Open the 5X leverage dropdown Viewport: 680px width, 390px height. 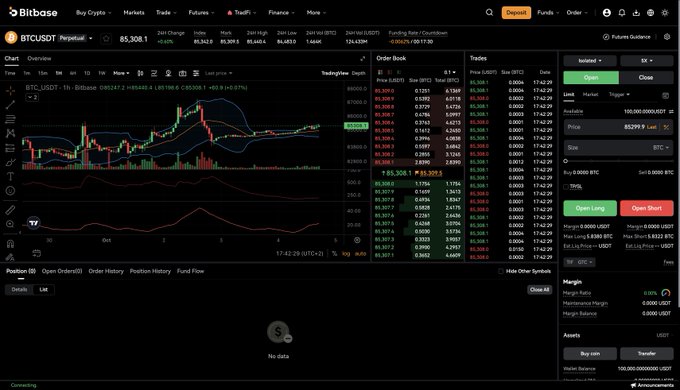(647, 61)
